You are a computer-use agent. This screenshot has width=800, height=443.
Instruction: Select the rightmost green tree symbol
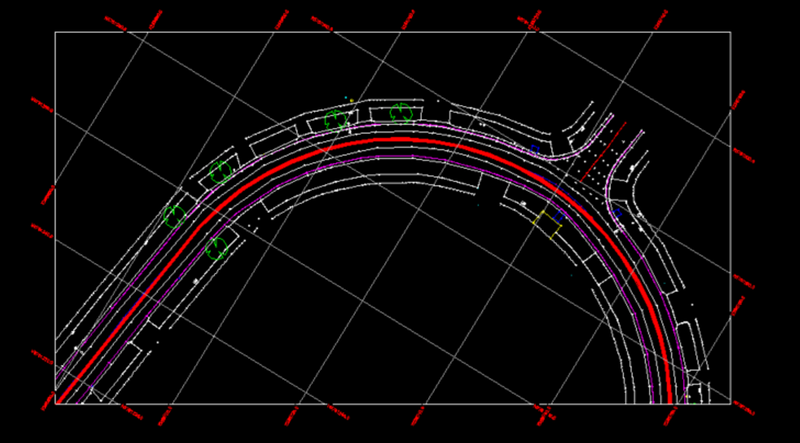click(401, 113)
